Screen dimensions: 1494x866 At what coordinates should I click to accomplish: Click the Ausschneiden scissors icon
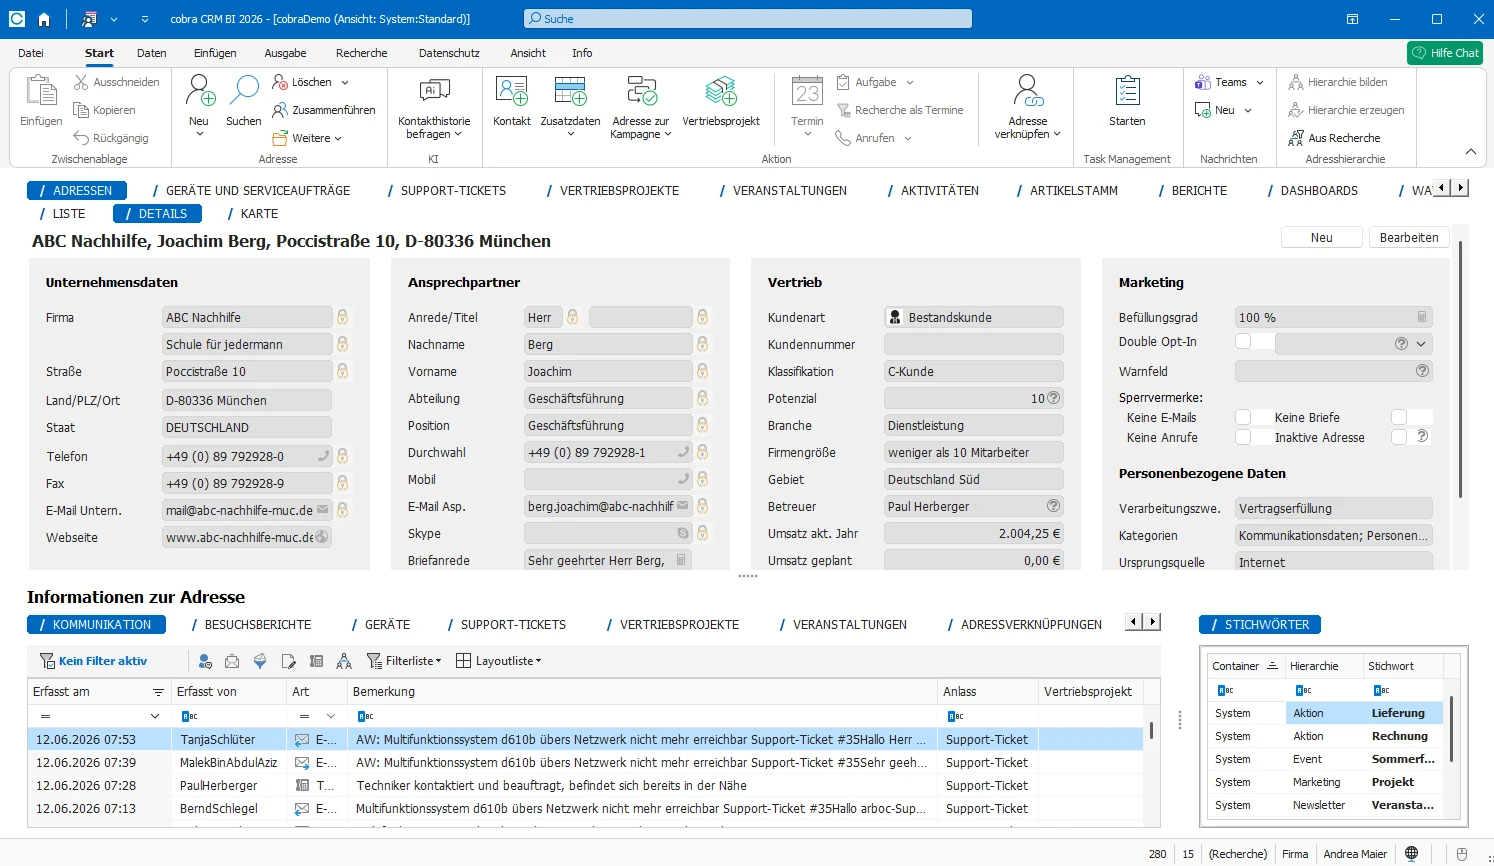(x=82, y=82)
